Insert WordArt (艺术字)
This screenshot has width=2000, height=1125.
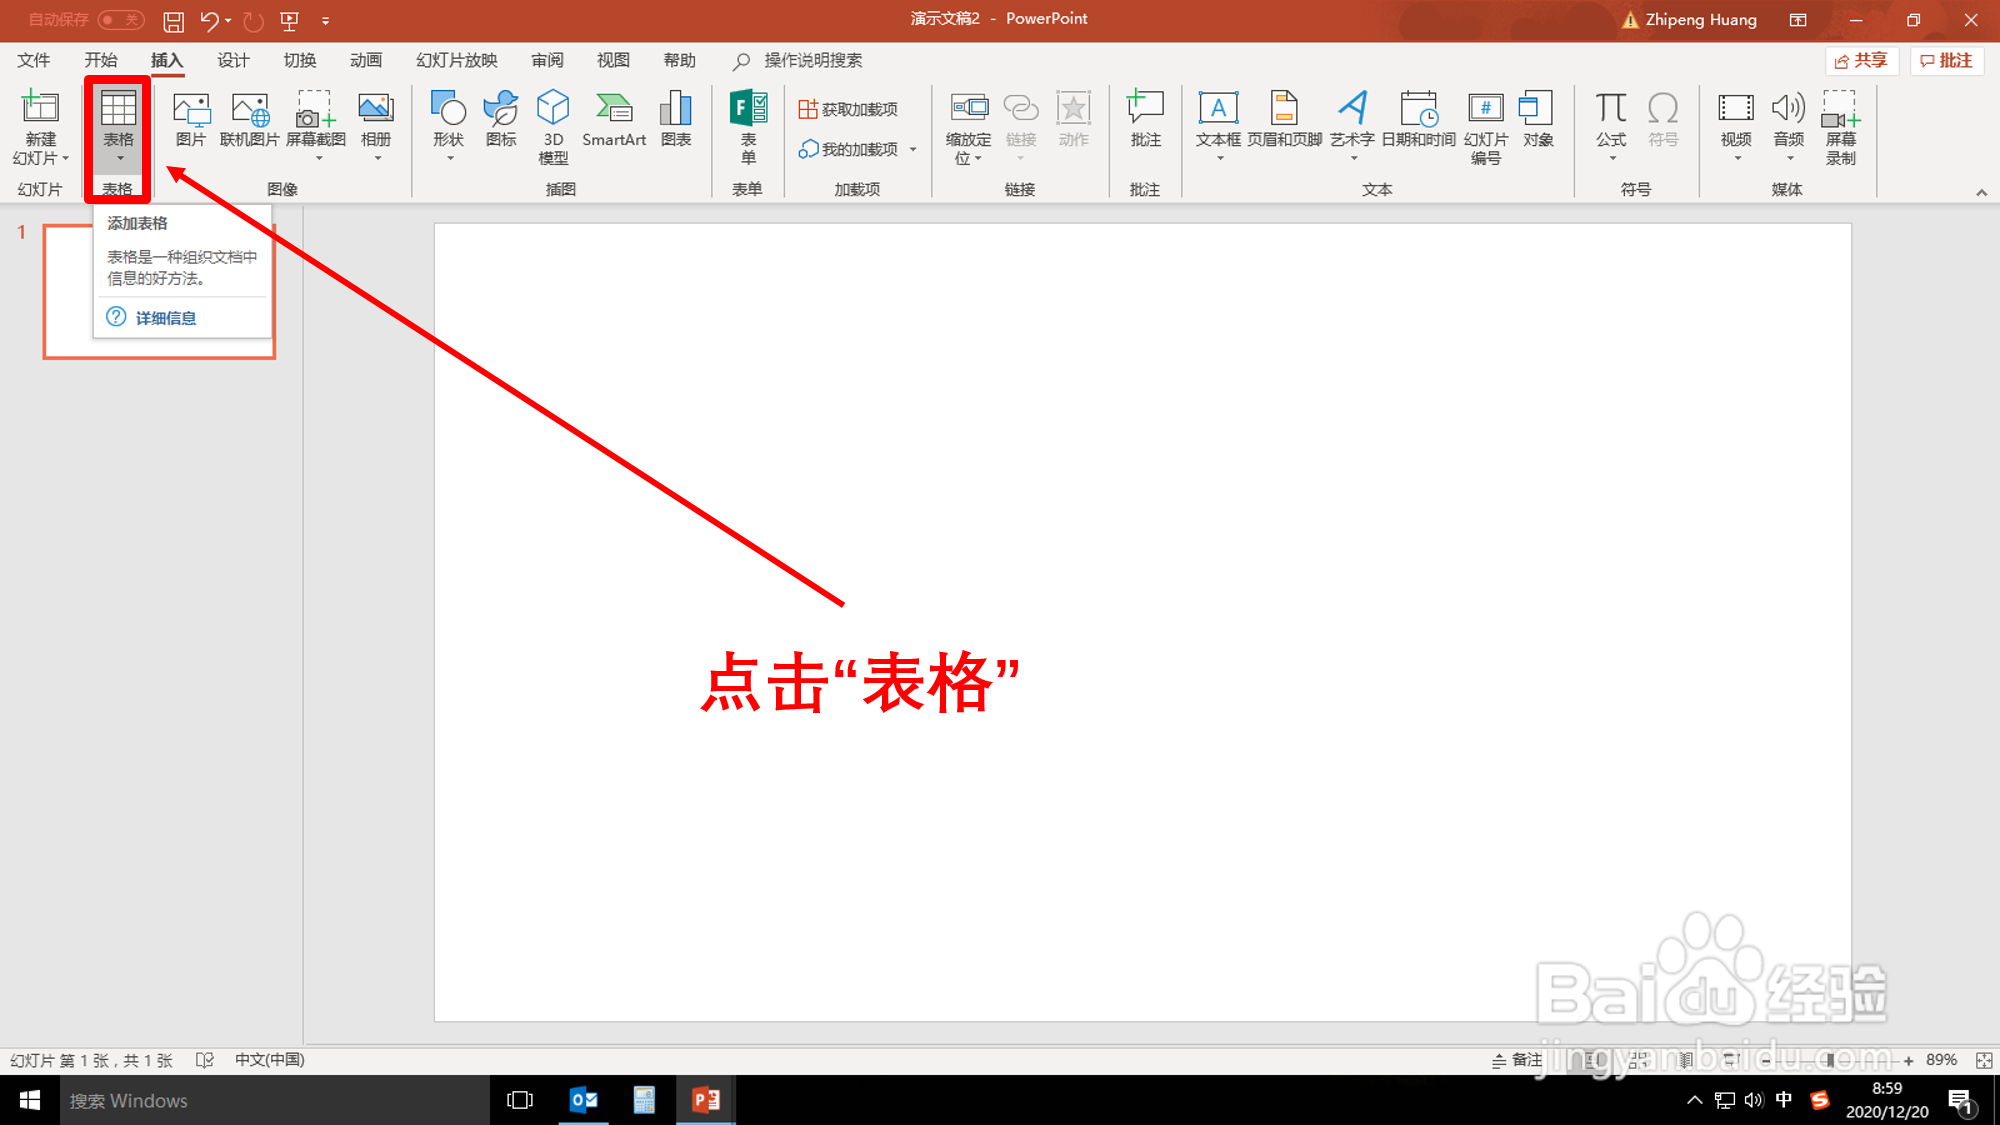tap(1352, 125)
